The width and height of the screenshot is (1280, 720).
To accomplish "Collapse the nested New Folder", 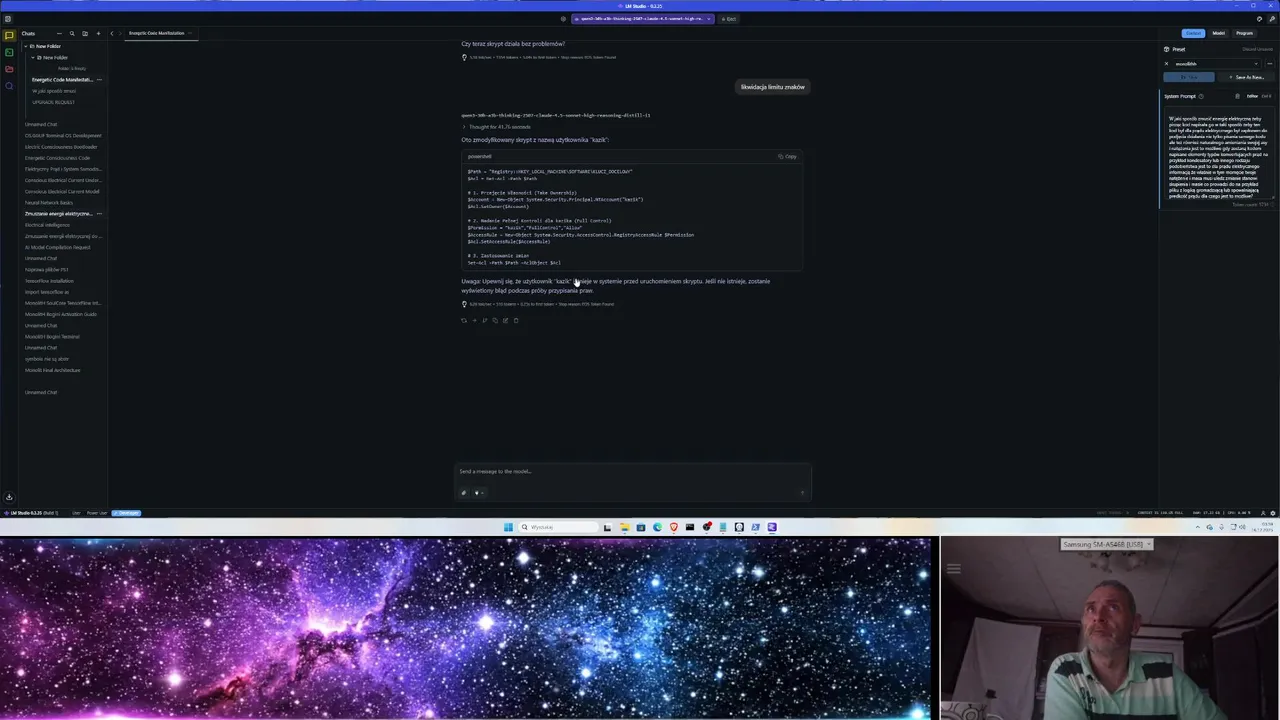I will tap(33, 57).
